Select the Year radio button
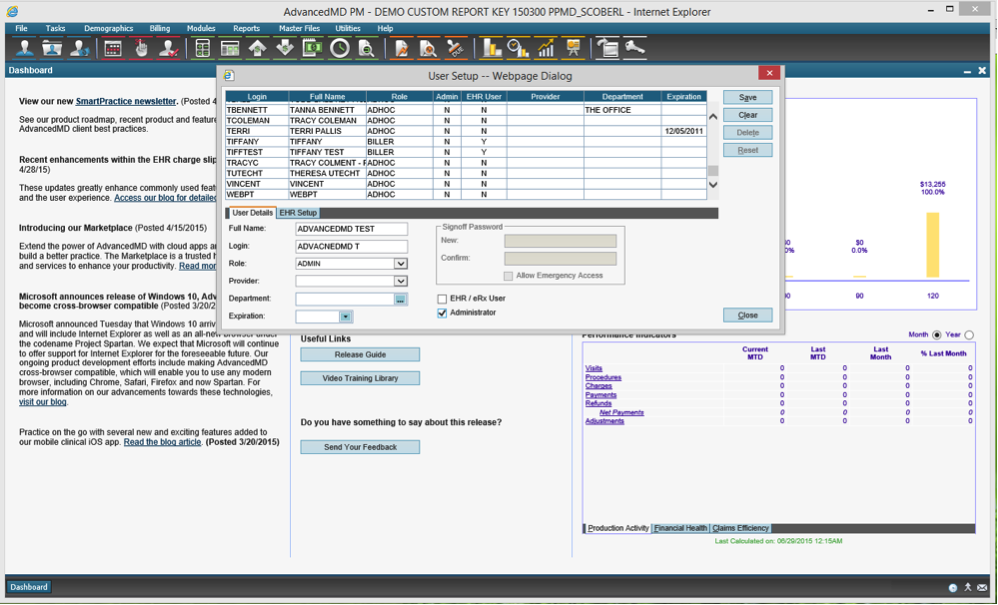The height and width of the screenshot is (605, 998). tap(969, 335)
